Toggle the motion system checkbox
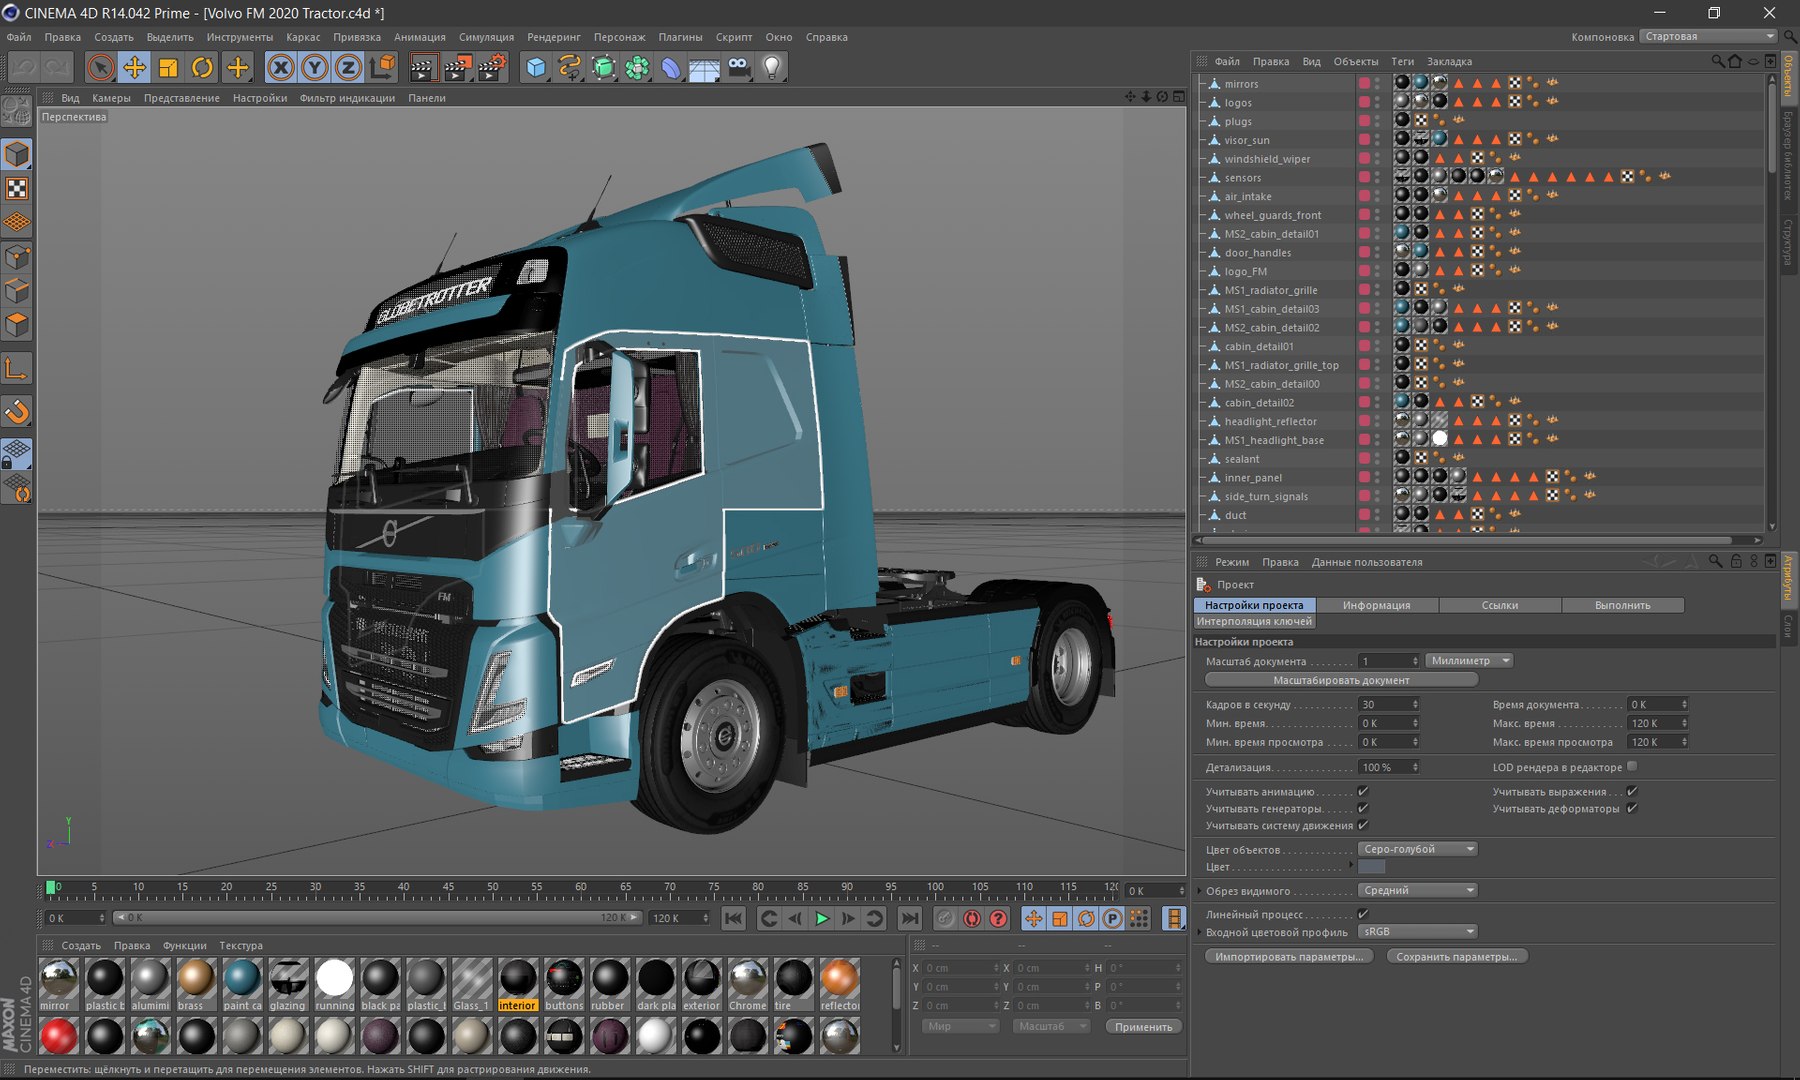This screenshot has width=1800, height=1080. [1363, 825]
